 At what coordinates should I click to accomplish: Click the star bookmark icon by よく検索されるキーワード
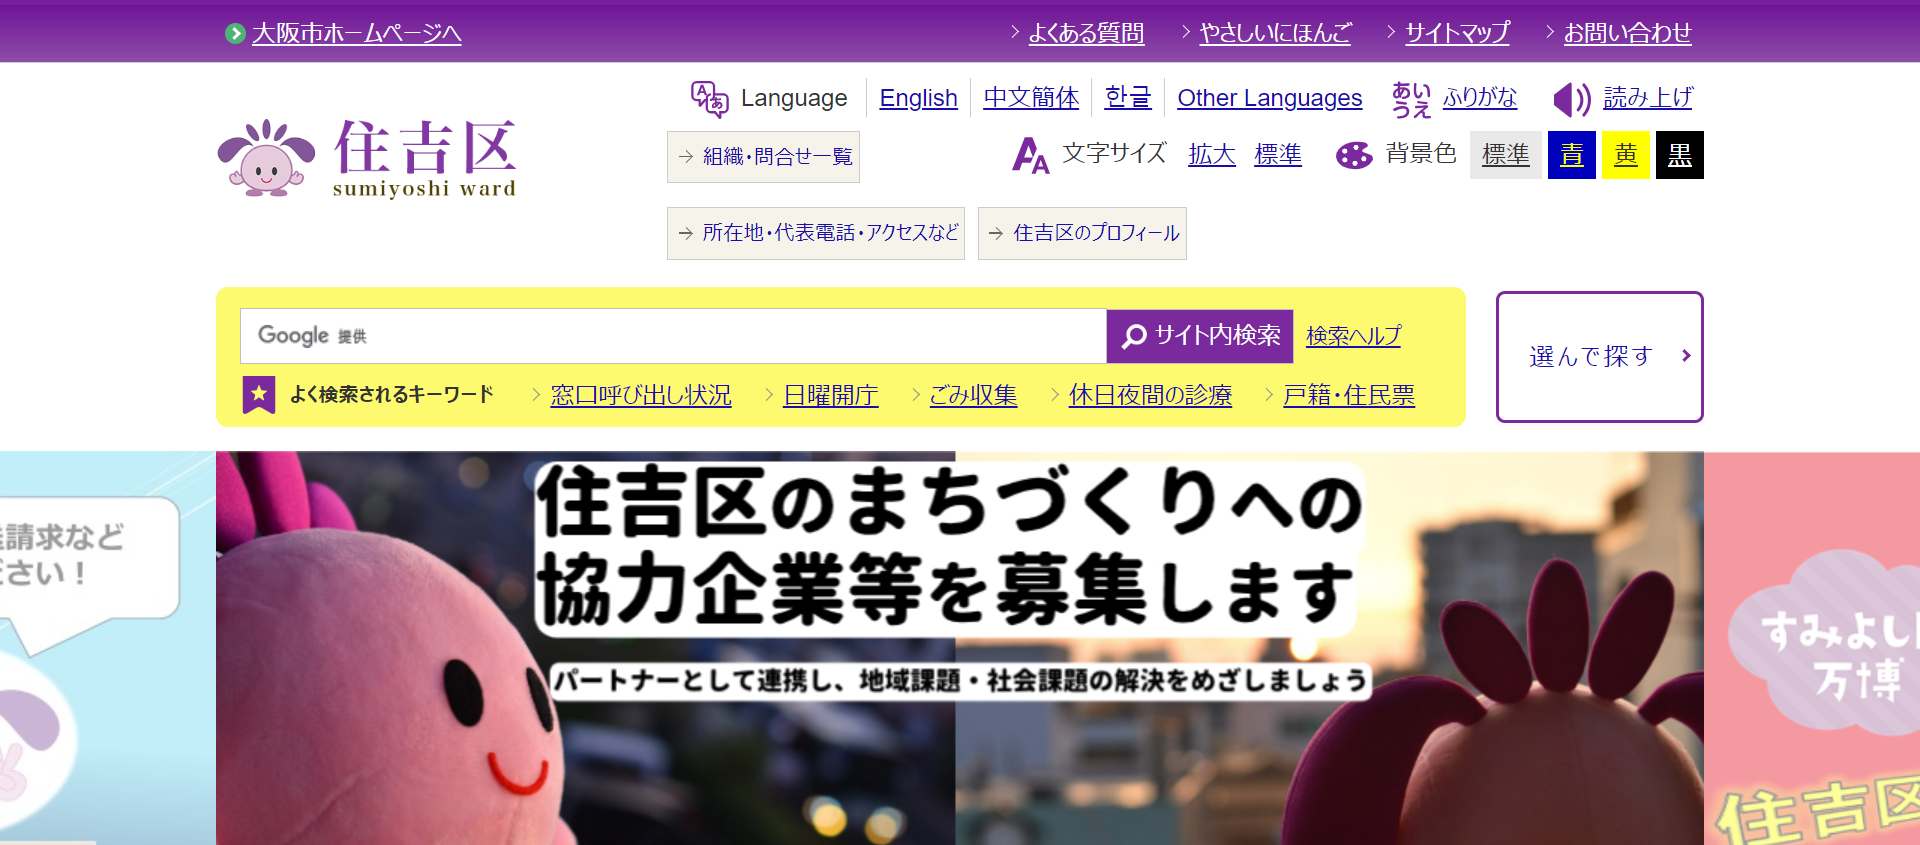259,395
